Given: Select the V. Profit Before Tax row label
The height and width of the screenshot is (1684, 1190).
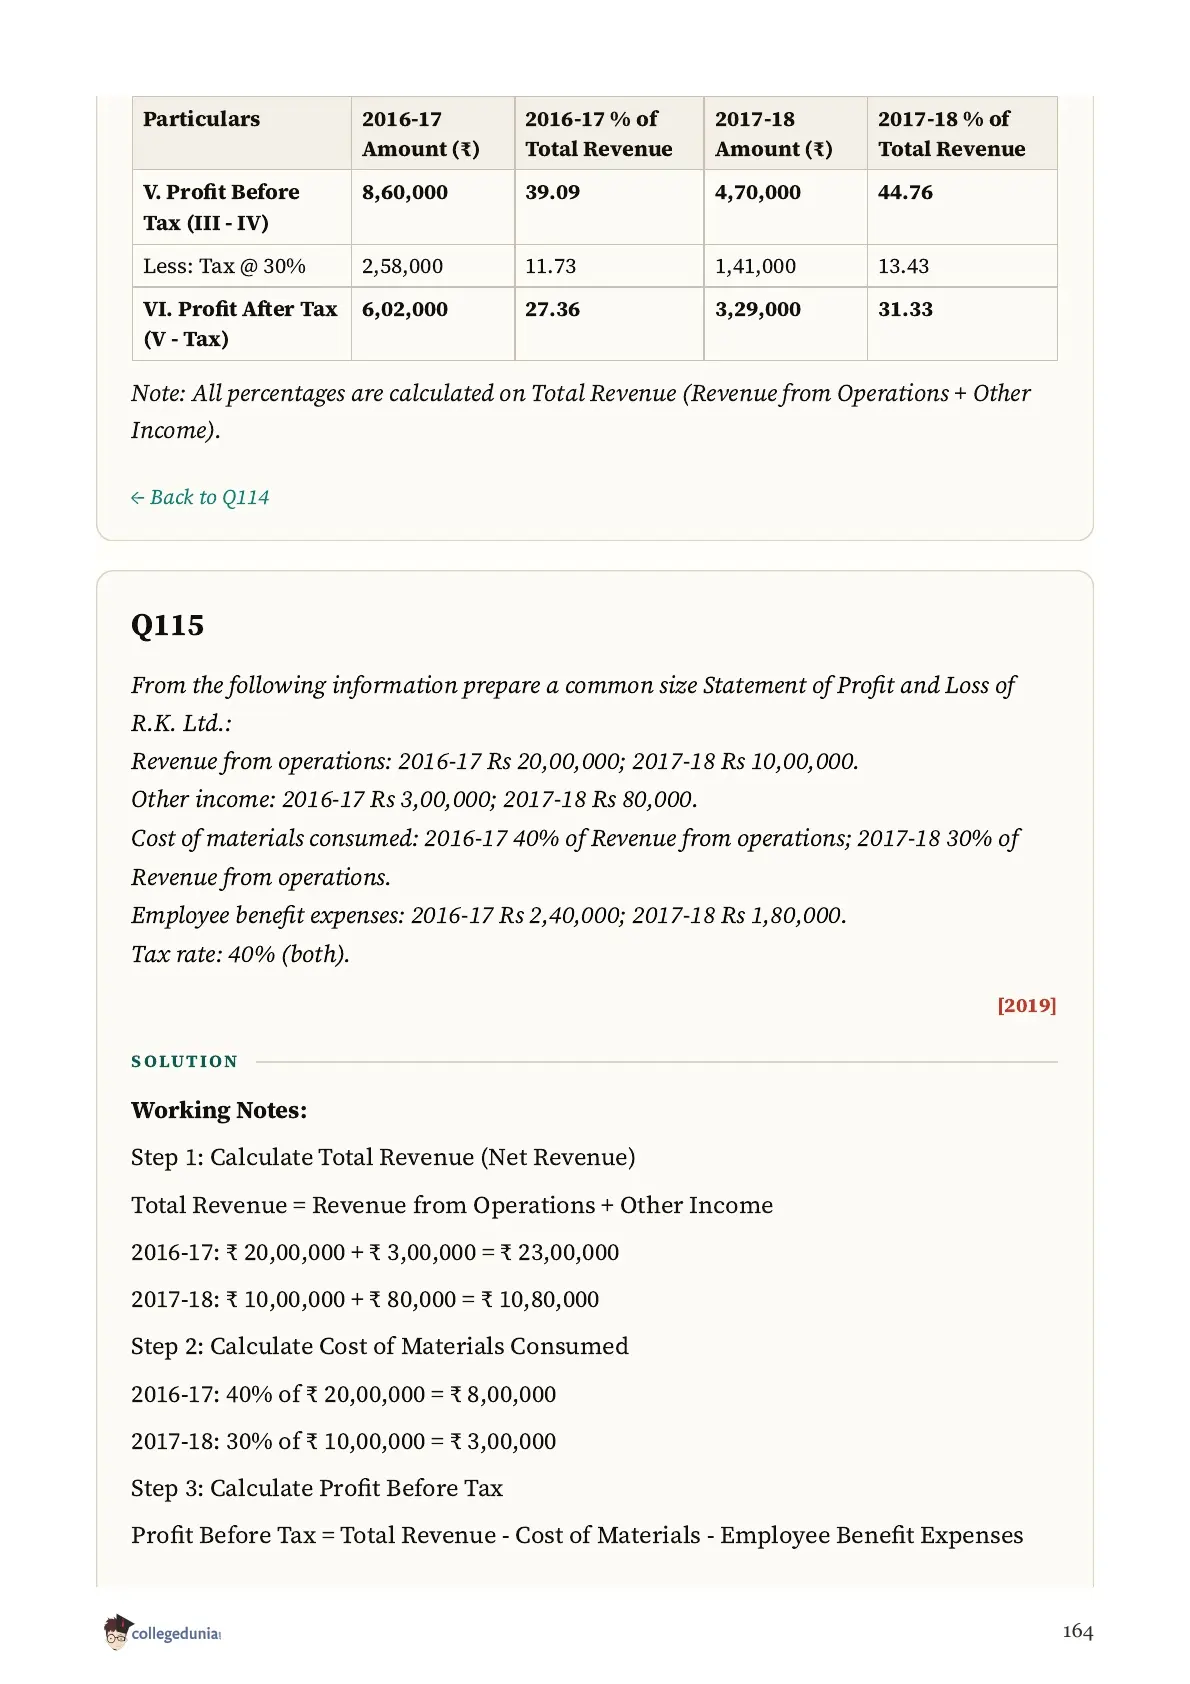Looking at the screenshot, I should point(221,207).
